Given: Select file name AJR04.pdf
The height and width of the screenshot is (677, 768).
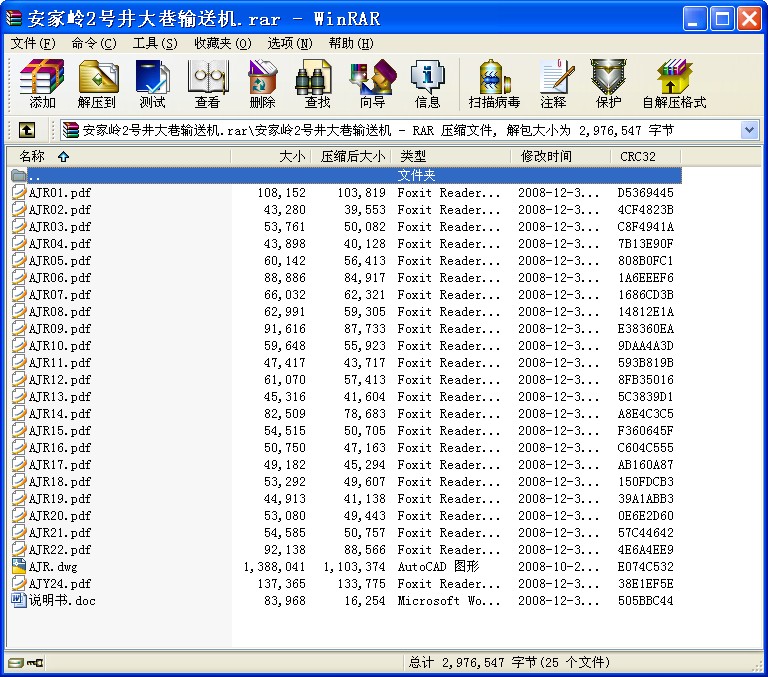Looking at the screenshot, I should point(60,243).
